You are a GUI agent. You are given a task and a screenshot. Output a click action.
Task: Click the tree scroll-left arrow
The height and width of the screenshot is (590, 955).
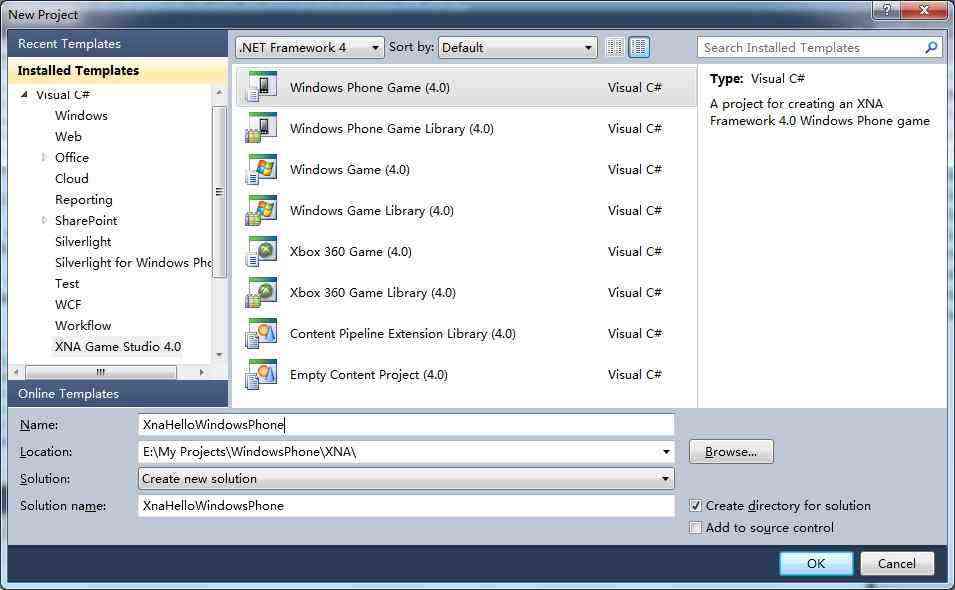tap(16, 371)
